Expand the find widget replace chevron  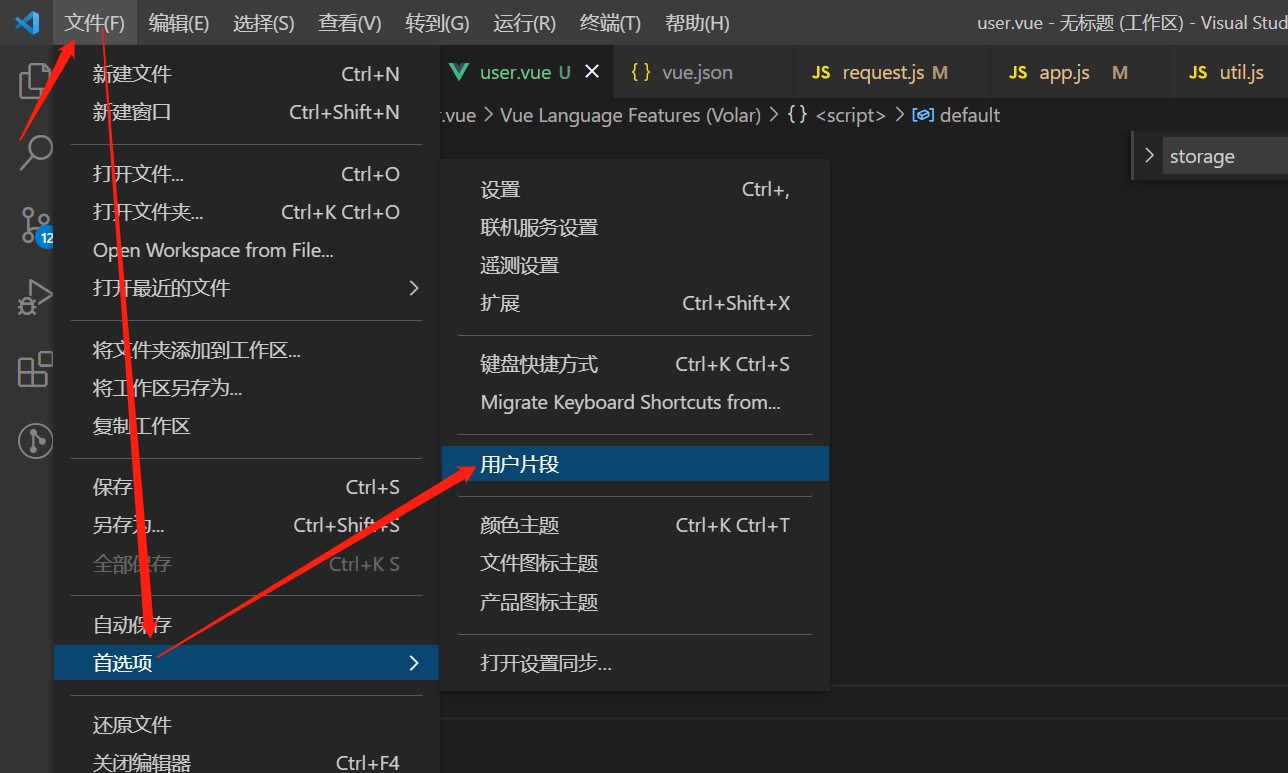(1149, 156)
